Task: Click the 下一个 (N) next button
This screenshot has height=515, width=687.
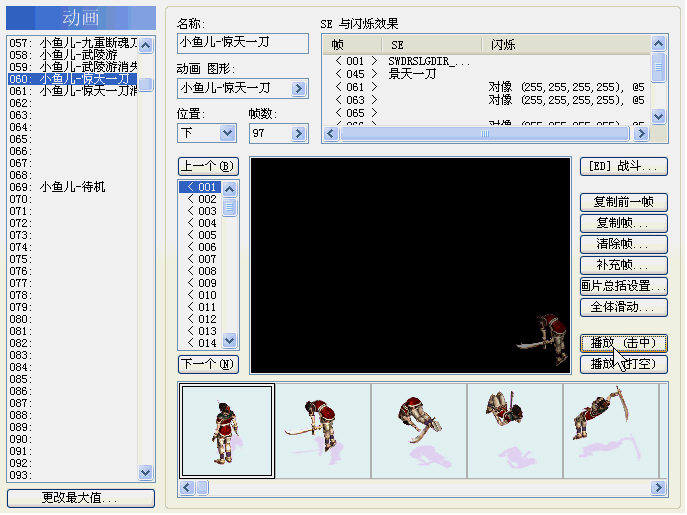Action: (x=208, y=364)
